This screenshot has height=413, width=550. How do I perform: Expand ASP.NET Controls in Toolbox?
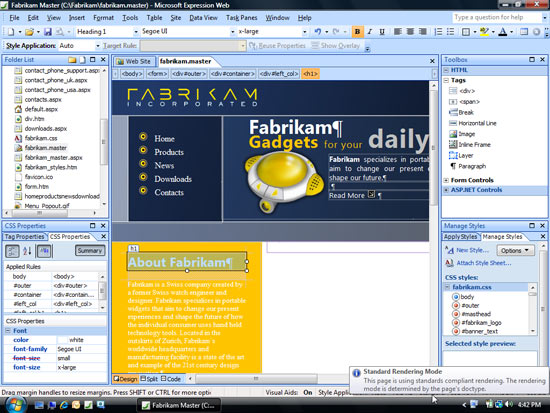point(446,190)
